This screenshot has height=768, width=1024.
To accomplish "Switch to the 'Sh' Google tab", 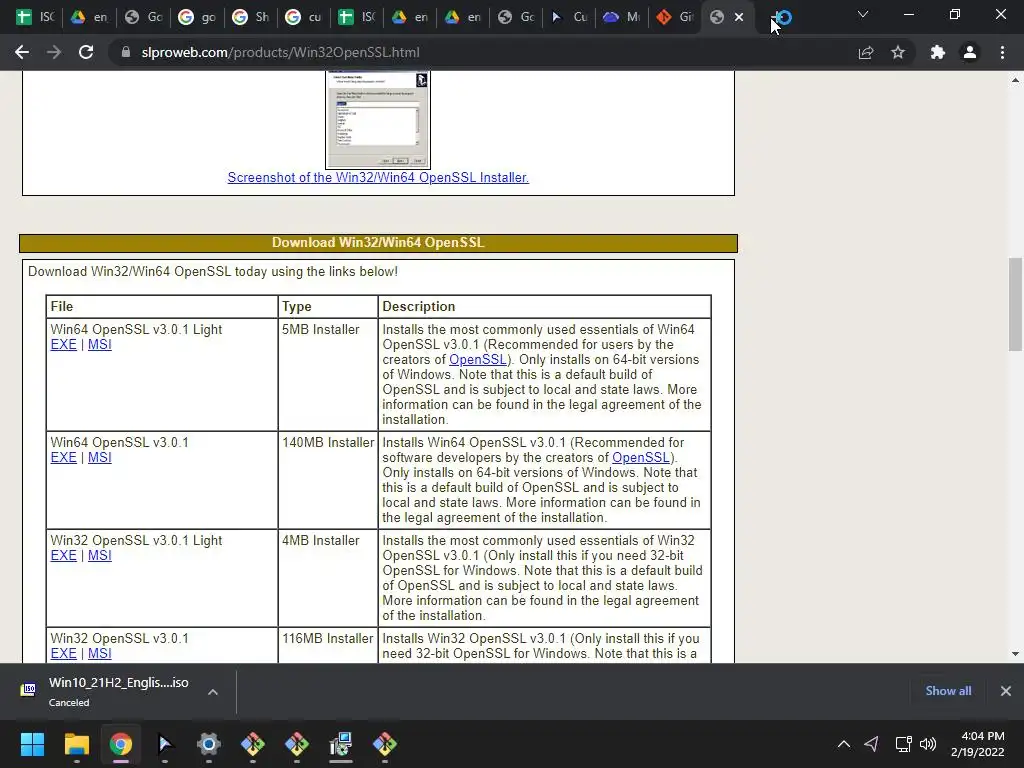I will click(x=251, y=18).
